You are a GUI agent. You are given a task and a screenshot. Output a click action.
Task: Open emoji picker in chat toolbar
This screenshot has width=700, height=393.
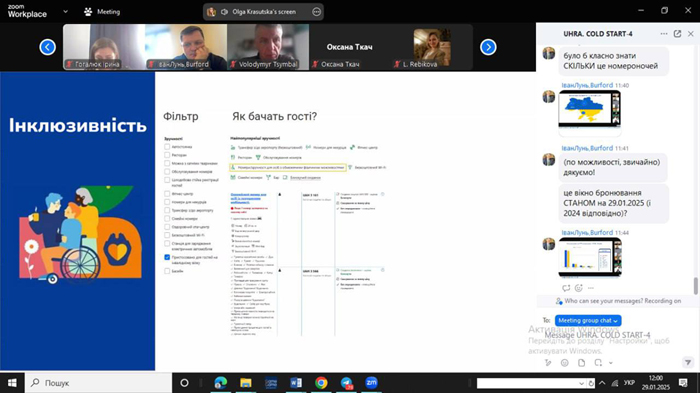coord(565,363)
